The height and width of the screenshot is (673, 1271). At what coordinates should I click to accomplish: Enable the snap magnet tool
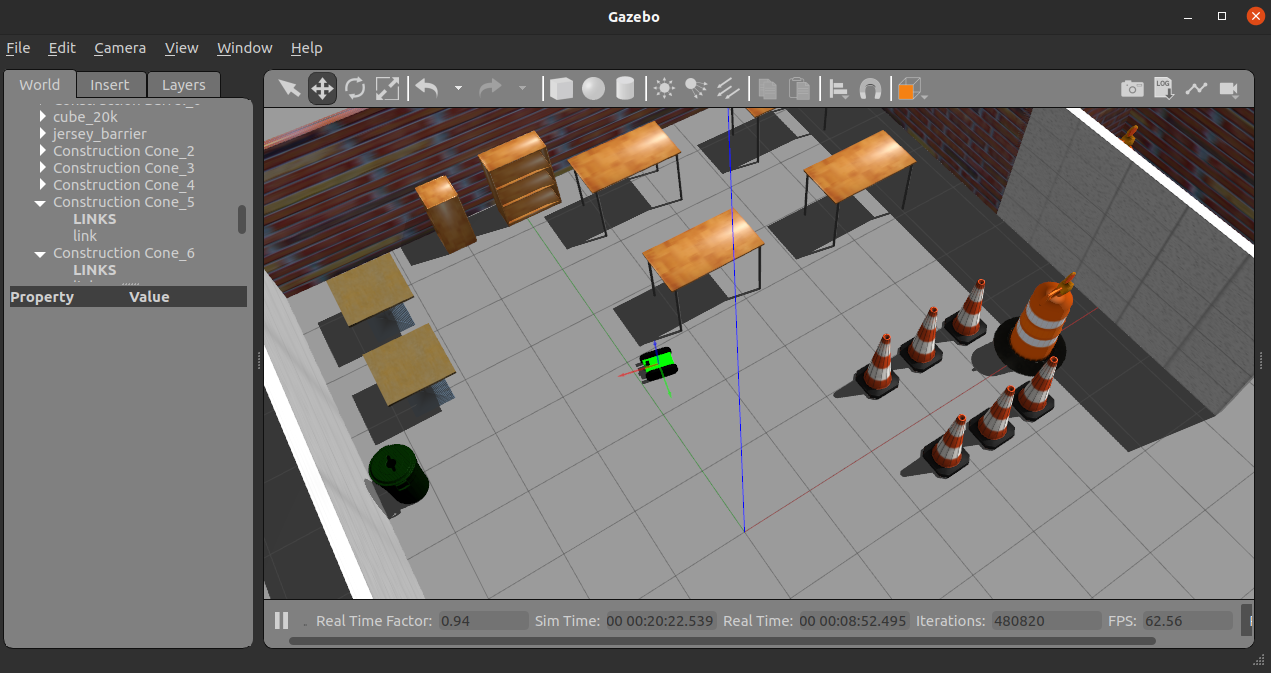871,89
